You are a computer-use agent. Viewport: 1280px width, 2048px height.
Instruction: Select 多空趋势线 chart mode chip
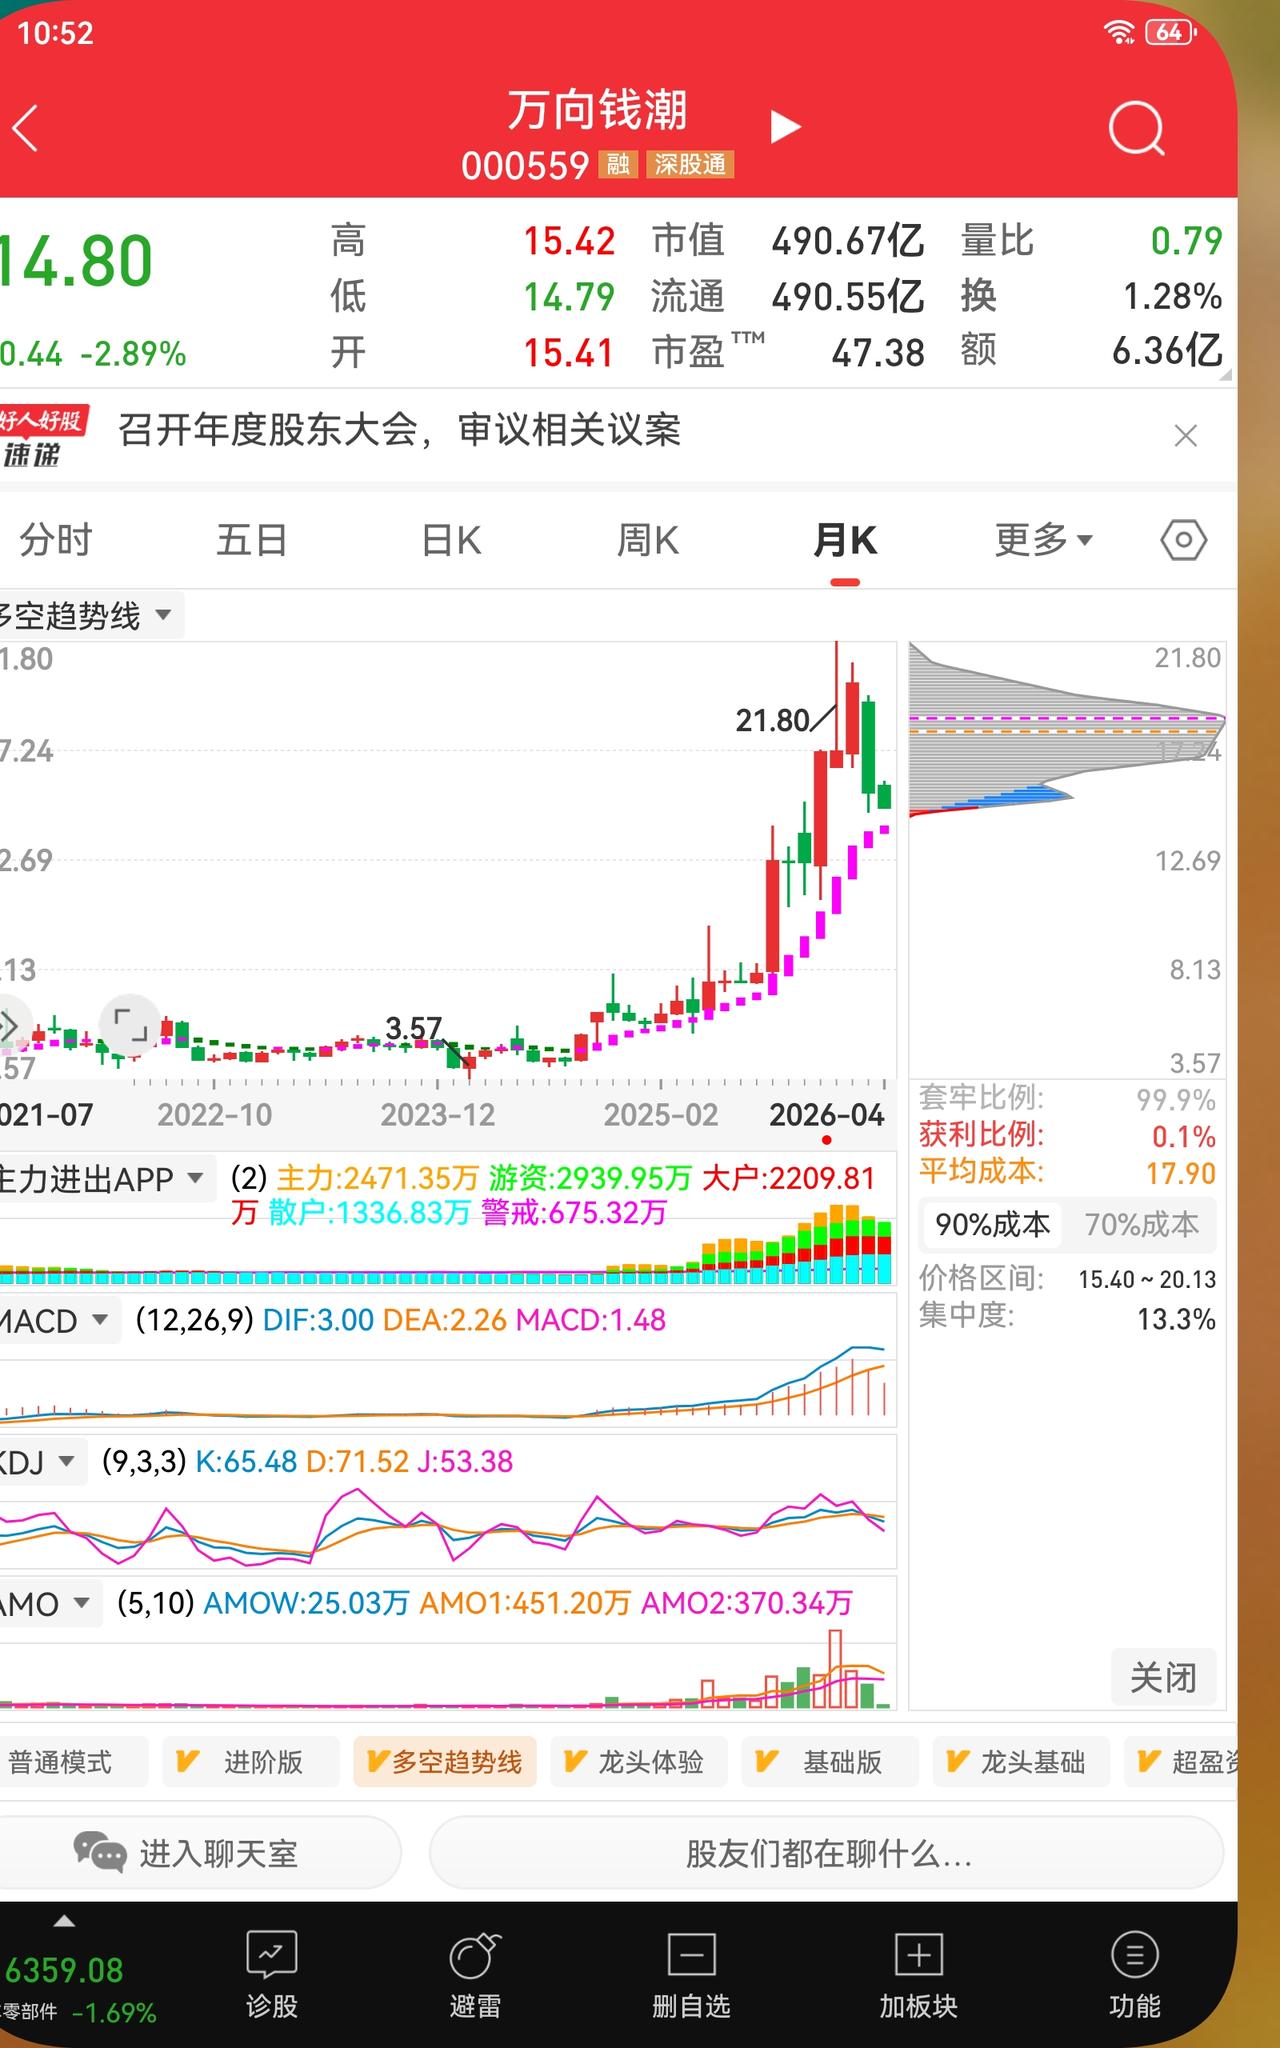pyautogui.click(x=445, y=1762)
